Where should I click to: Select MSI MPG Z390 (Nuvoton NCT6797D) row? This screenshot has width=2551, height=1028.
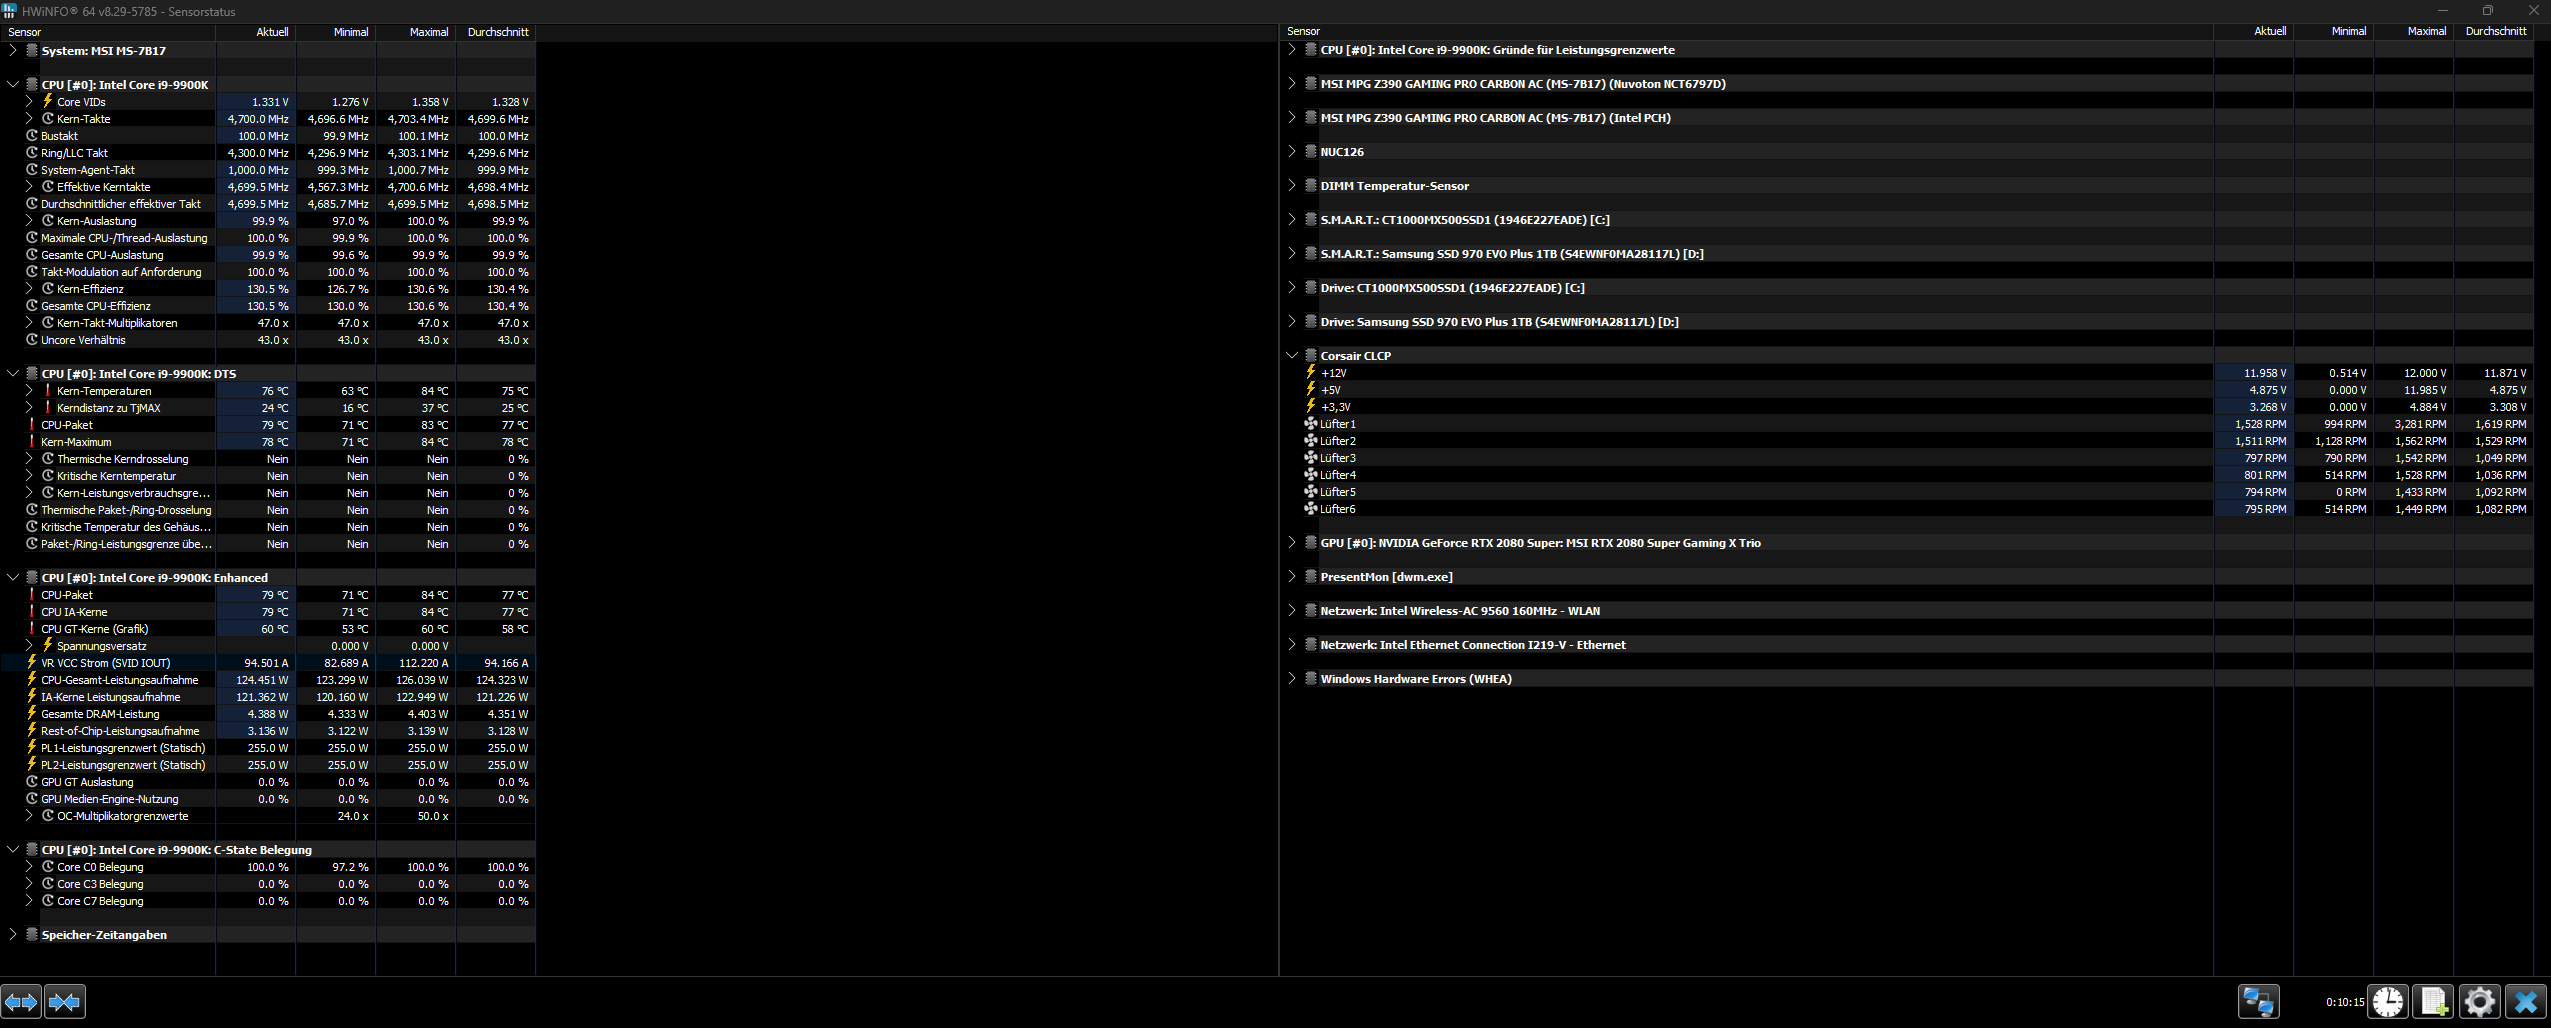(x=1908, y=83)
